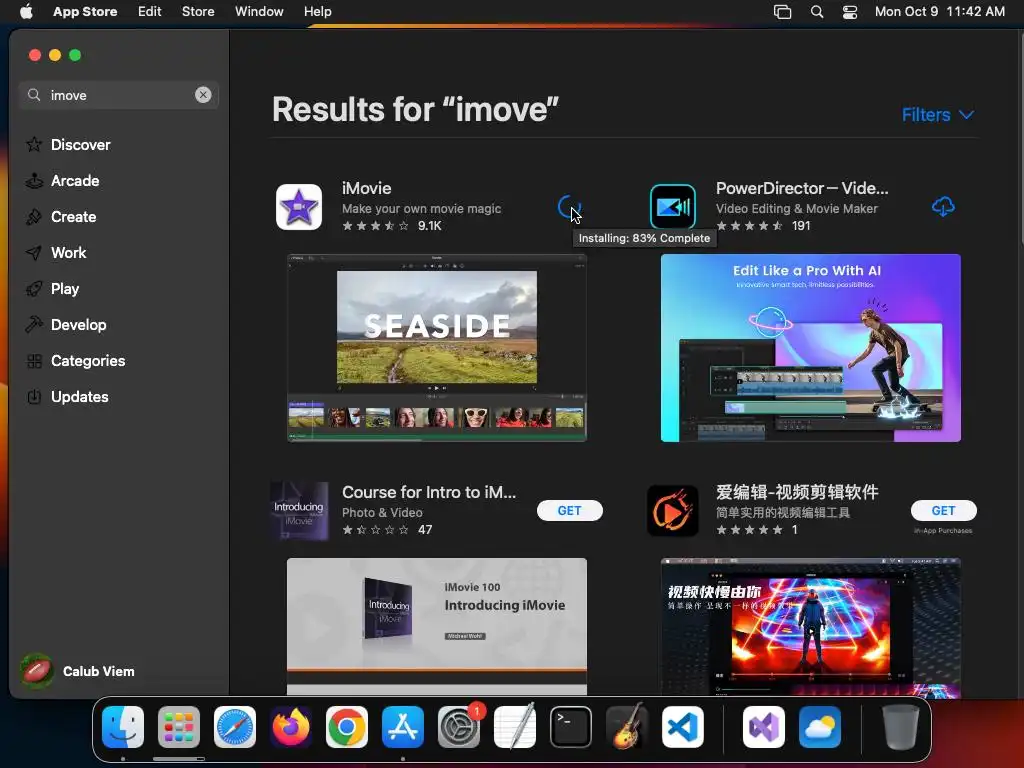Open Visual Studio from the Dock
This screenshot has width=1024, height=768.
click(763, 727)
